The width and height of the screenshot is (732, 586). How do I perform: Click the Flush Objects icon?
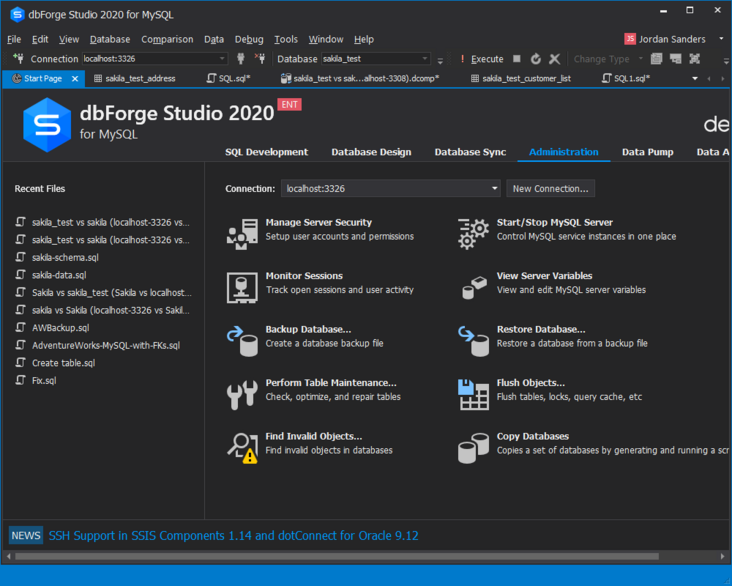(473, 394)
